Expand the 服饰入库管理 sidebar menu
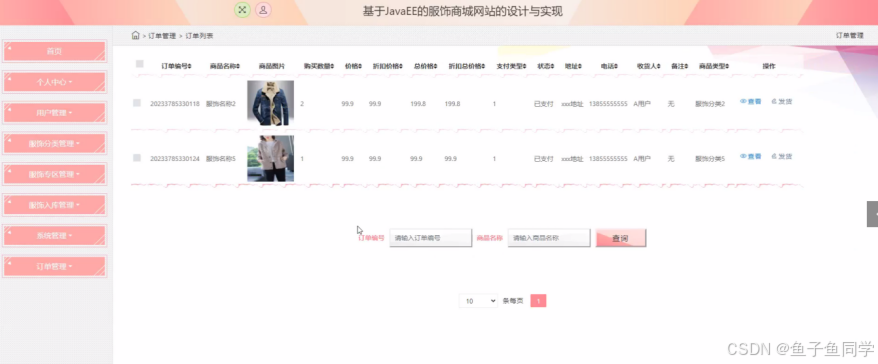 pos(54,205)
